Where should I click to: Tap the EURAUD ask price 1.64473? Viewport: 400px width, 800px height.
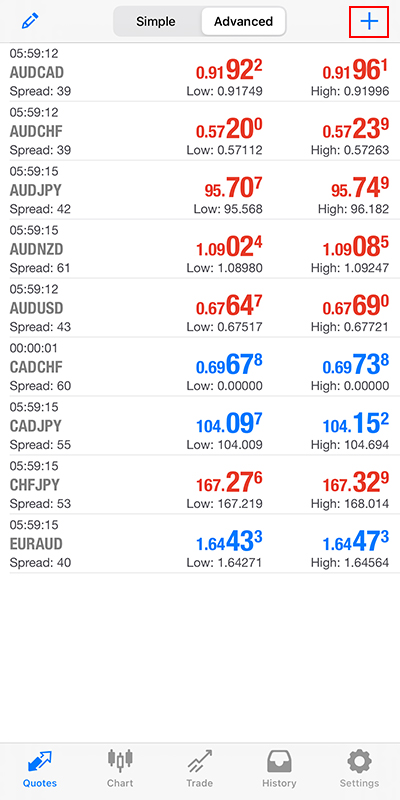356,542
